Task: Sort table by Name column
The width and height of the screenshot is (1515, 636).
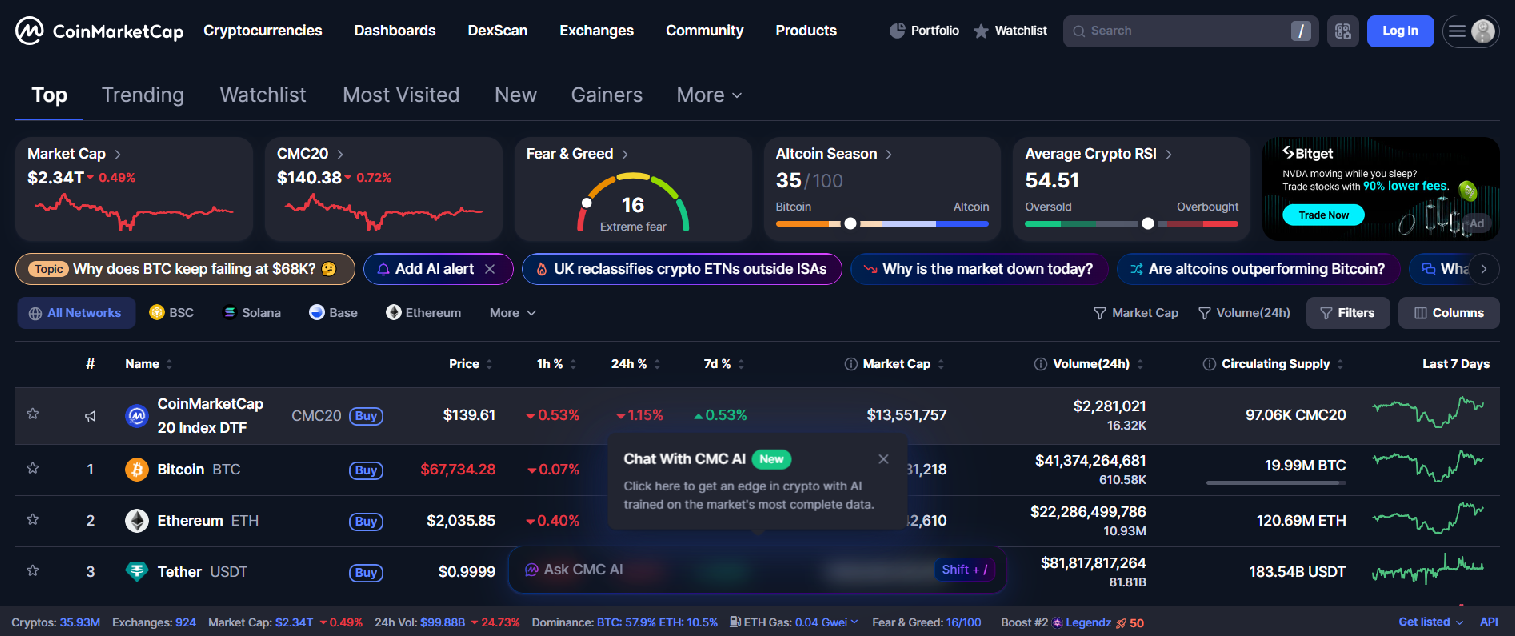Action: tap(149, 364)
